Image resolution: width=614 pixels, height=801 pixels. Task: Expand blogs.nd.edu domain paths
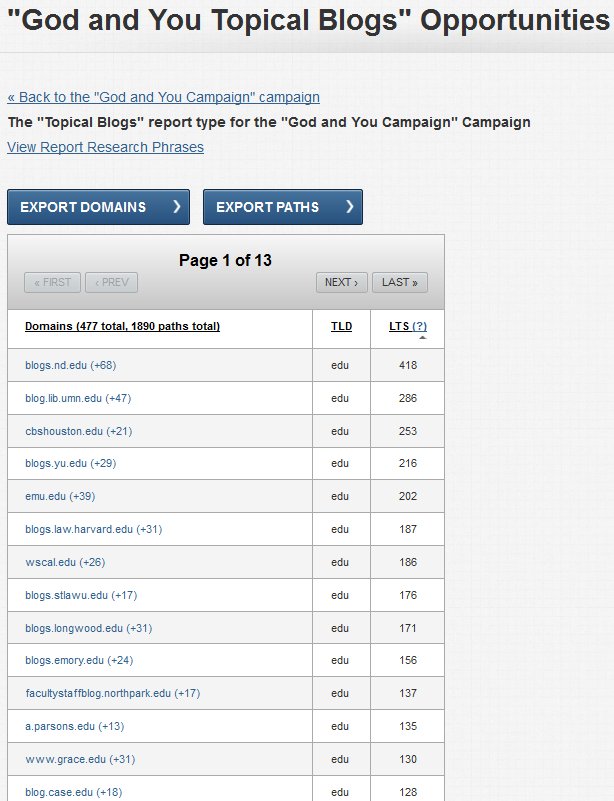tap(70, 365)
